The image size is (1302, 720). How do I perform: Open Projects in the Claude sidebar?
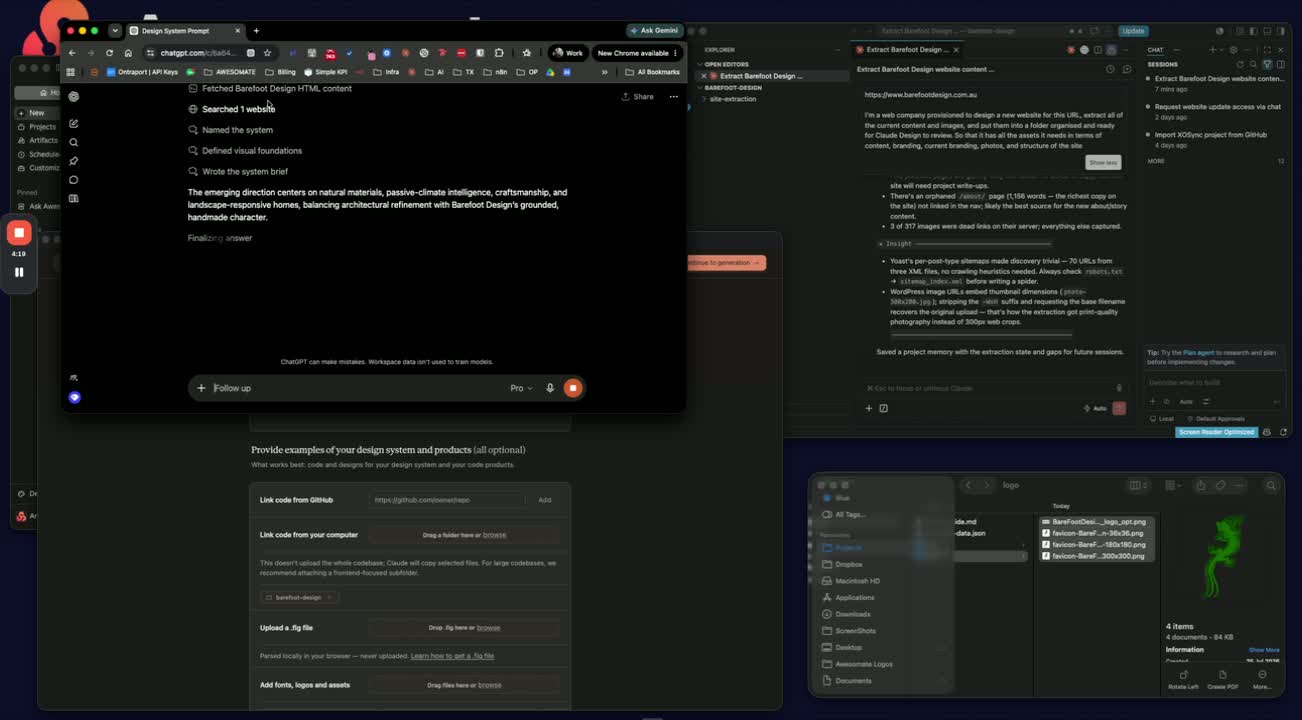pos(42,127)
